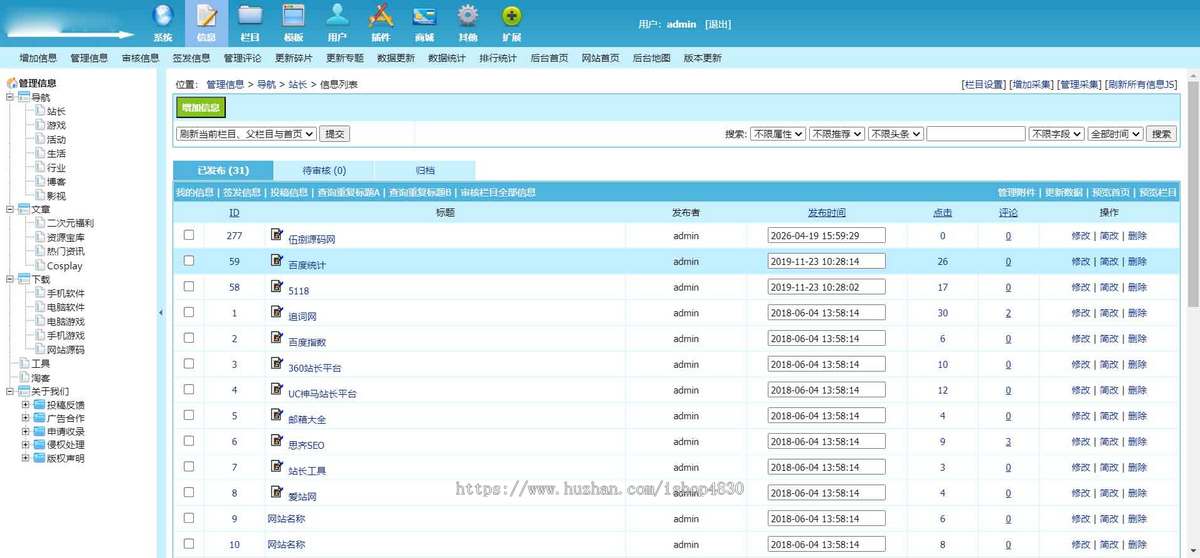Viewport: 1200px width, 558px height.
Task: Click the page icon beside 淘客 in tree
Action: click(24, 378)
